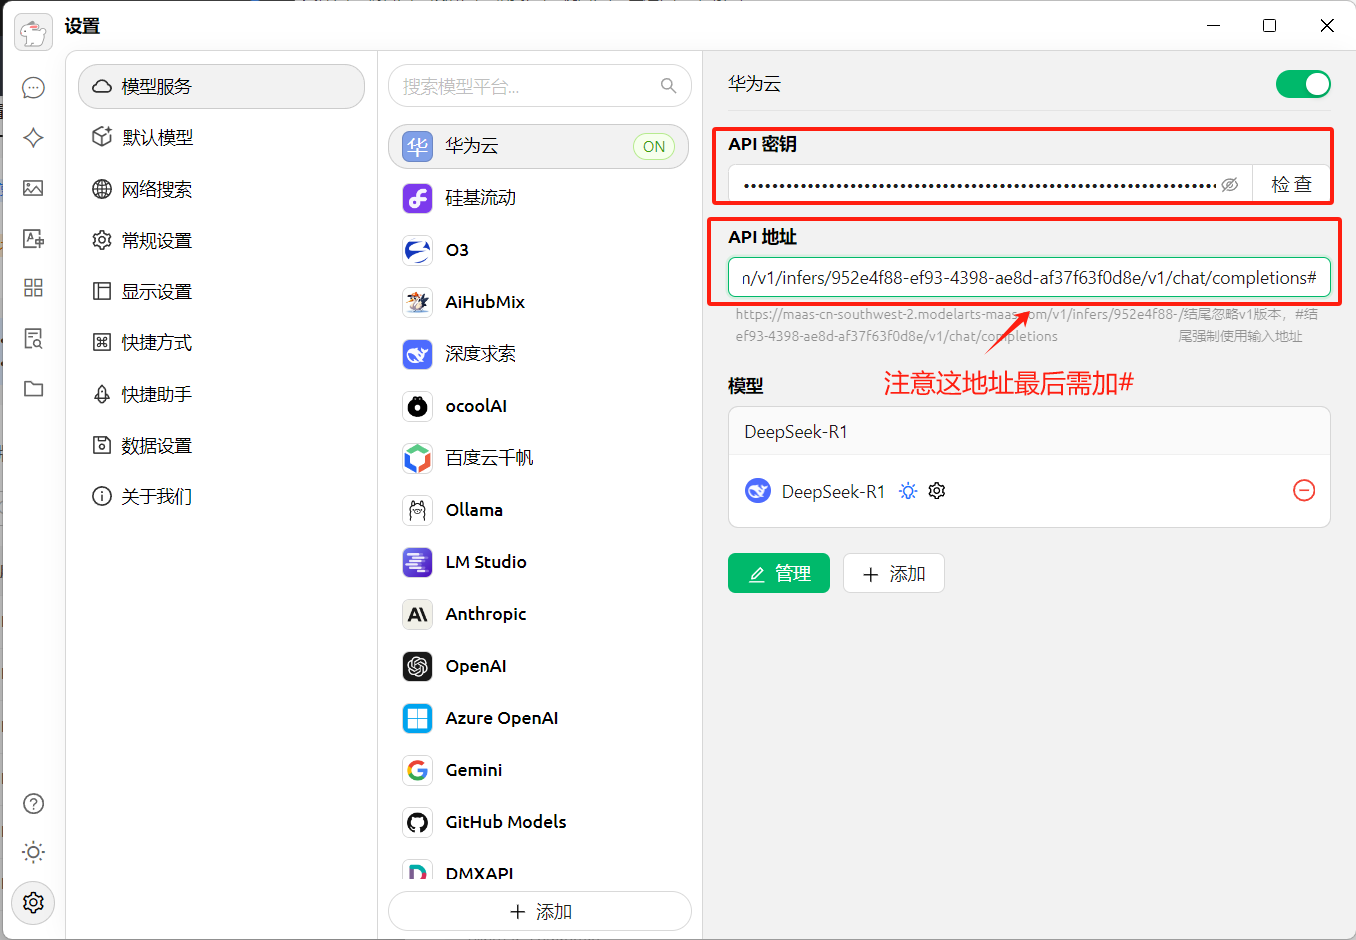
Task: Select the Ollama provider icon
Action: (x=417, y=510)
